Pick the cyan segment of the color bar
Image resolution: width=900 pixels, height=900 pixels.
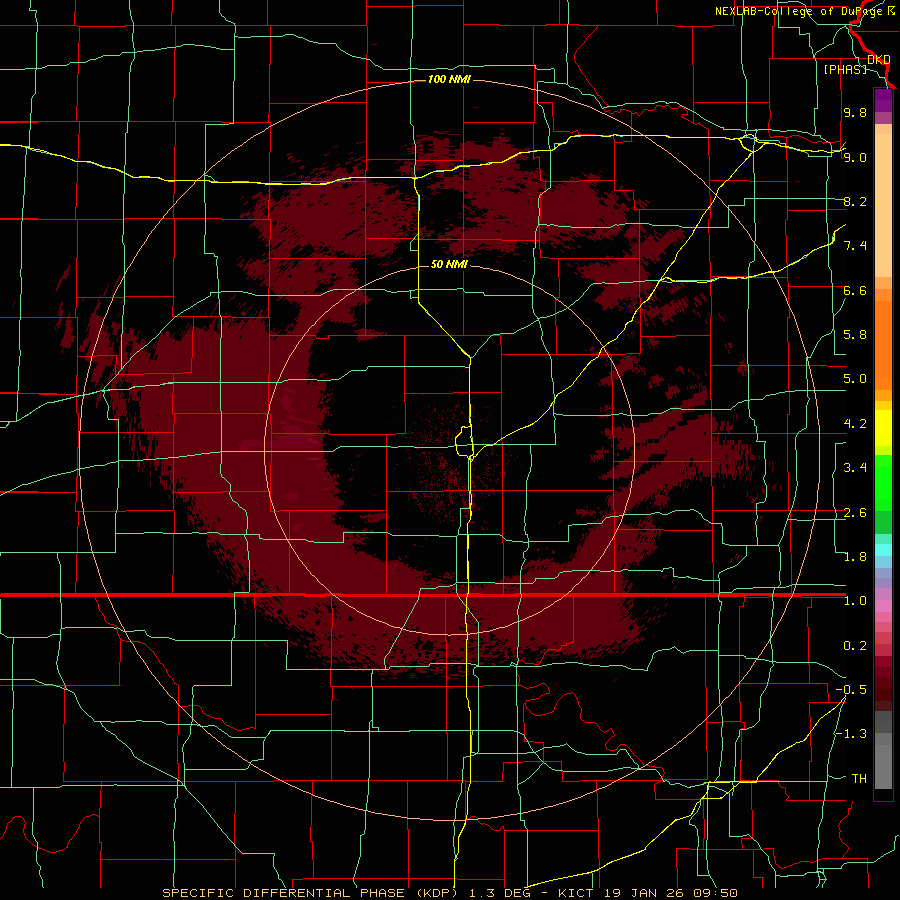(883, 550)
